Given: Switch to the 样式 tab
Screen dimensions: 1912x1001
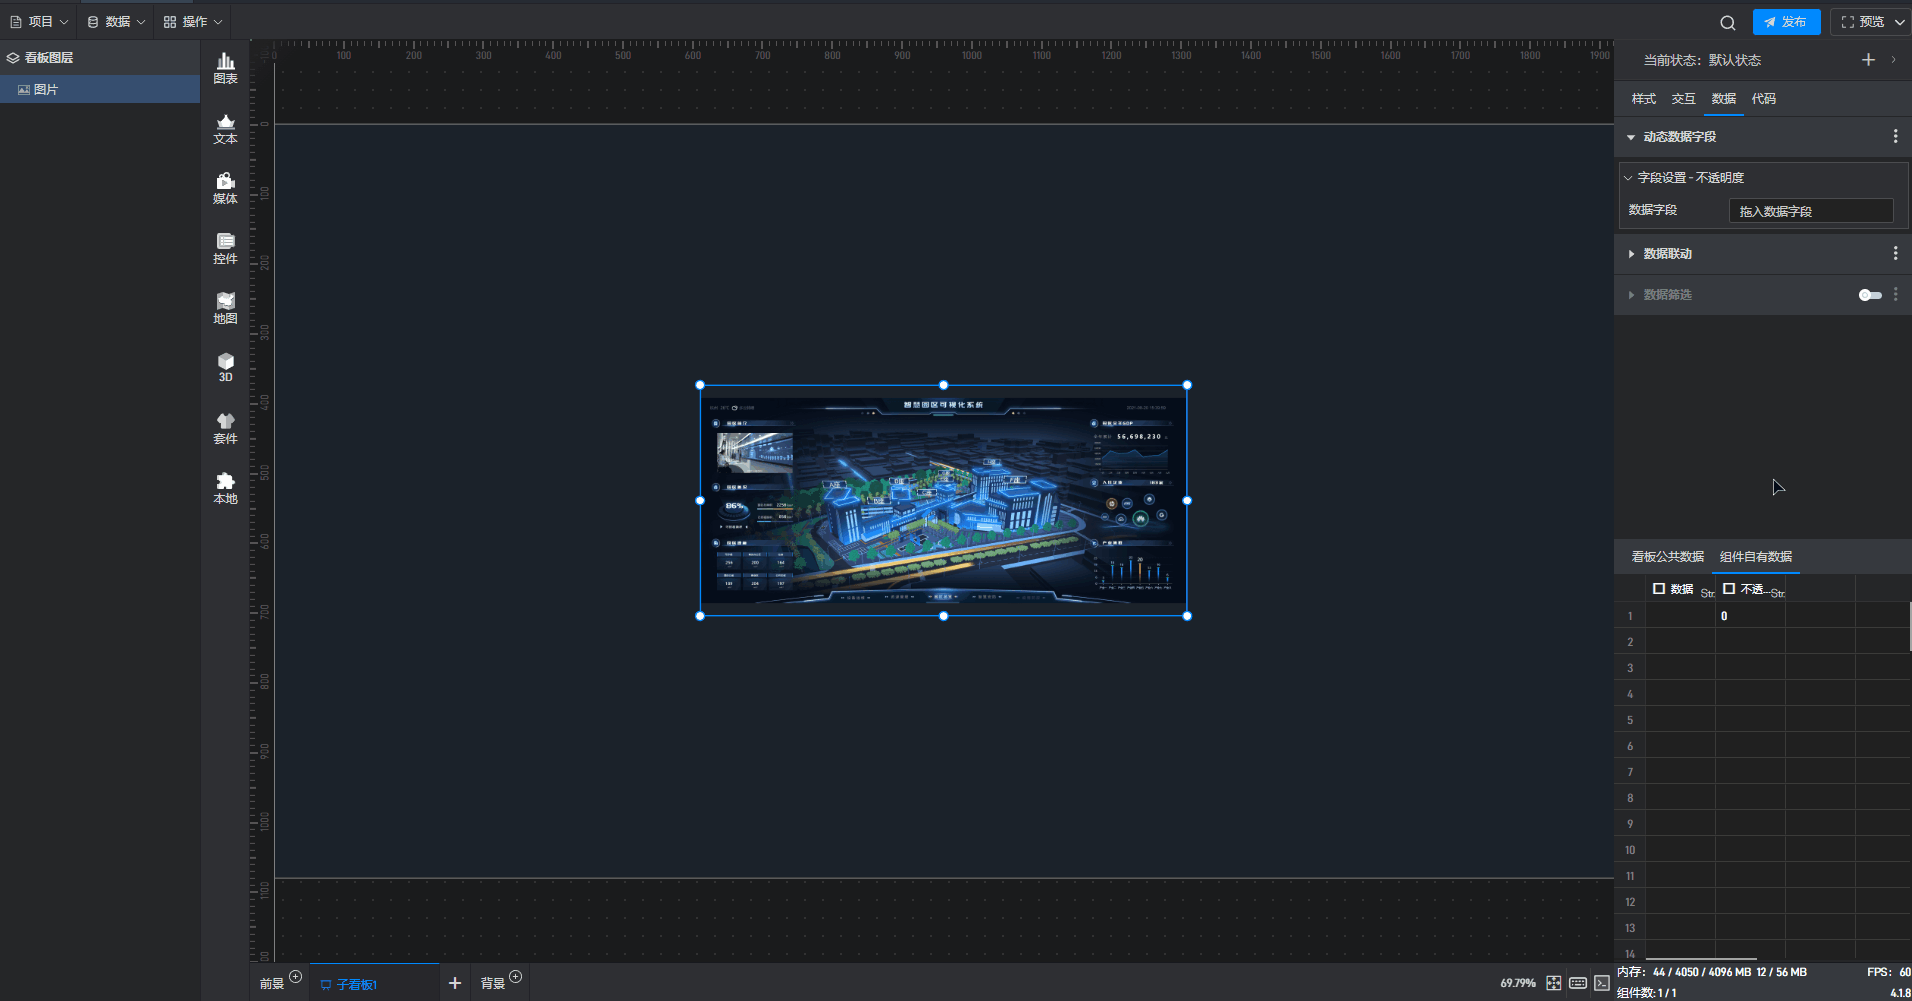Looking at the screenshot, I should [1643, 99].
